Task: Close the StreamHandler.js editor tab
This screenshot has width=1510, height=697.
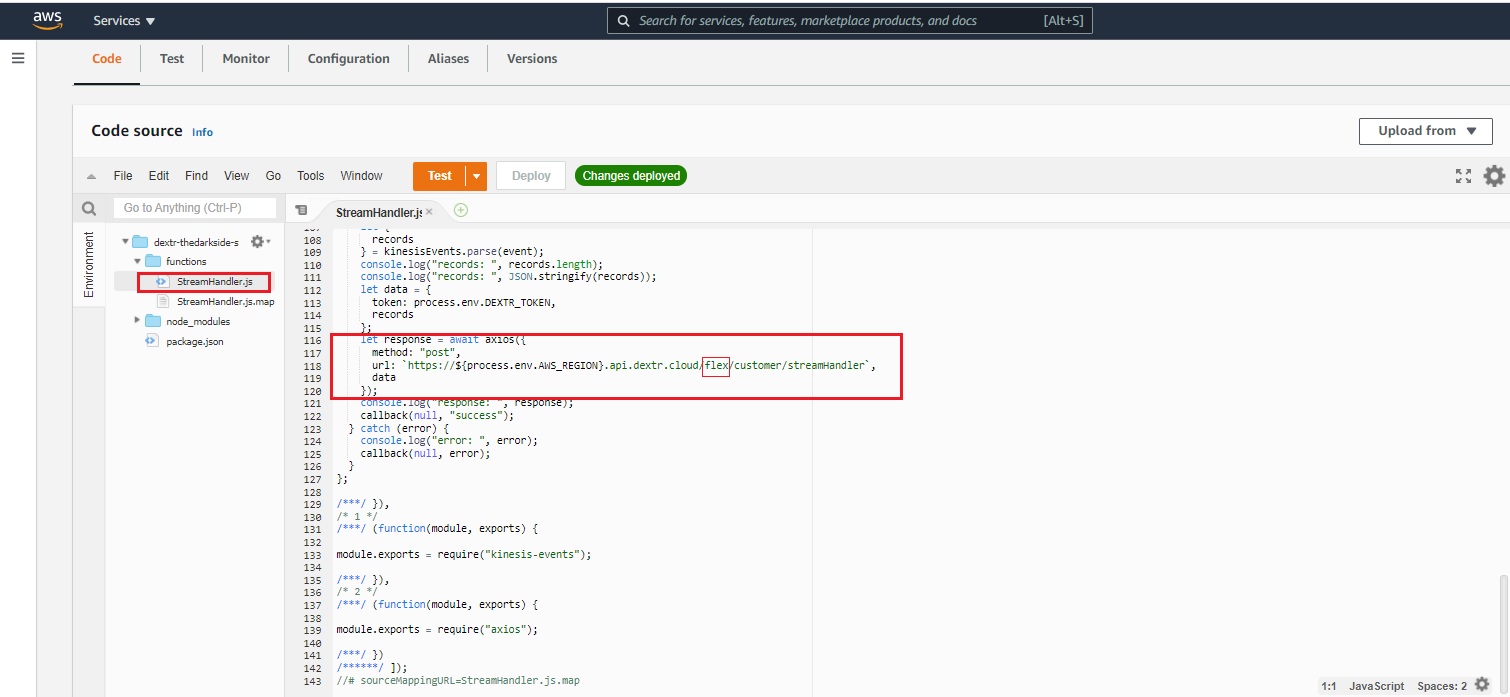Action: pyautogui.click(x=429, y=212)
